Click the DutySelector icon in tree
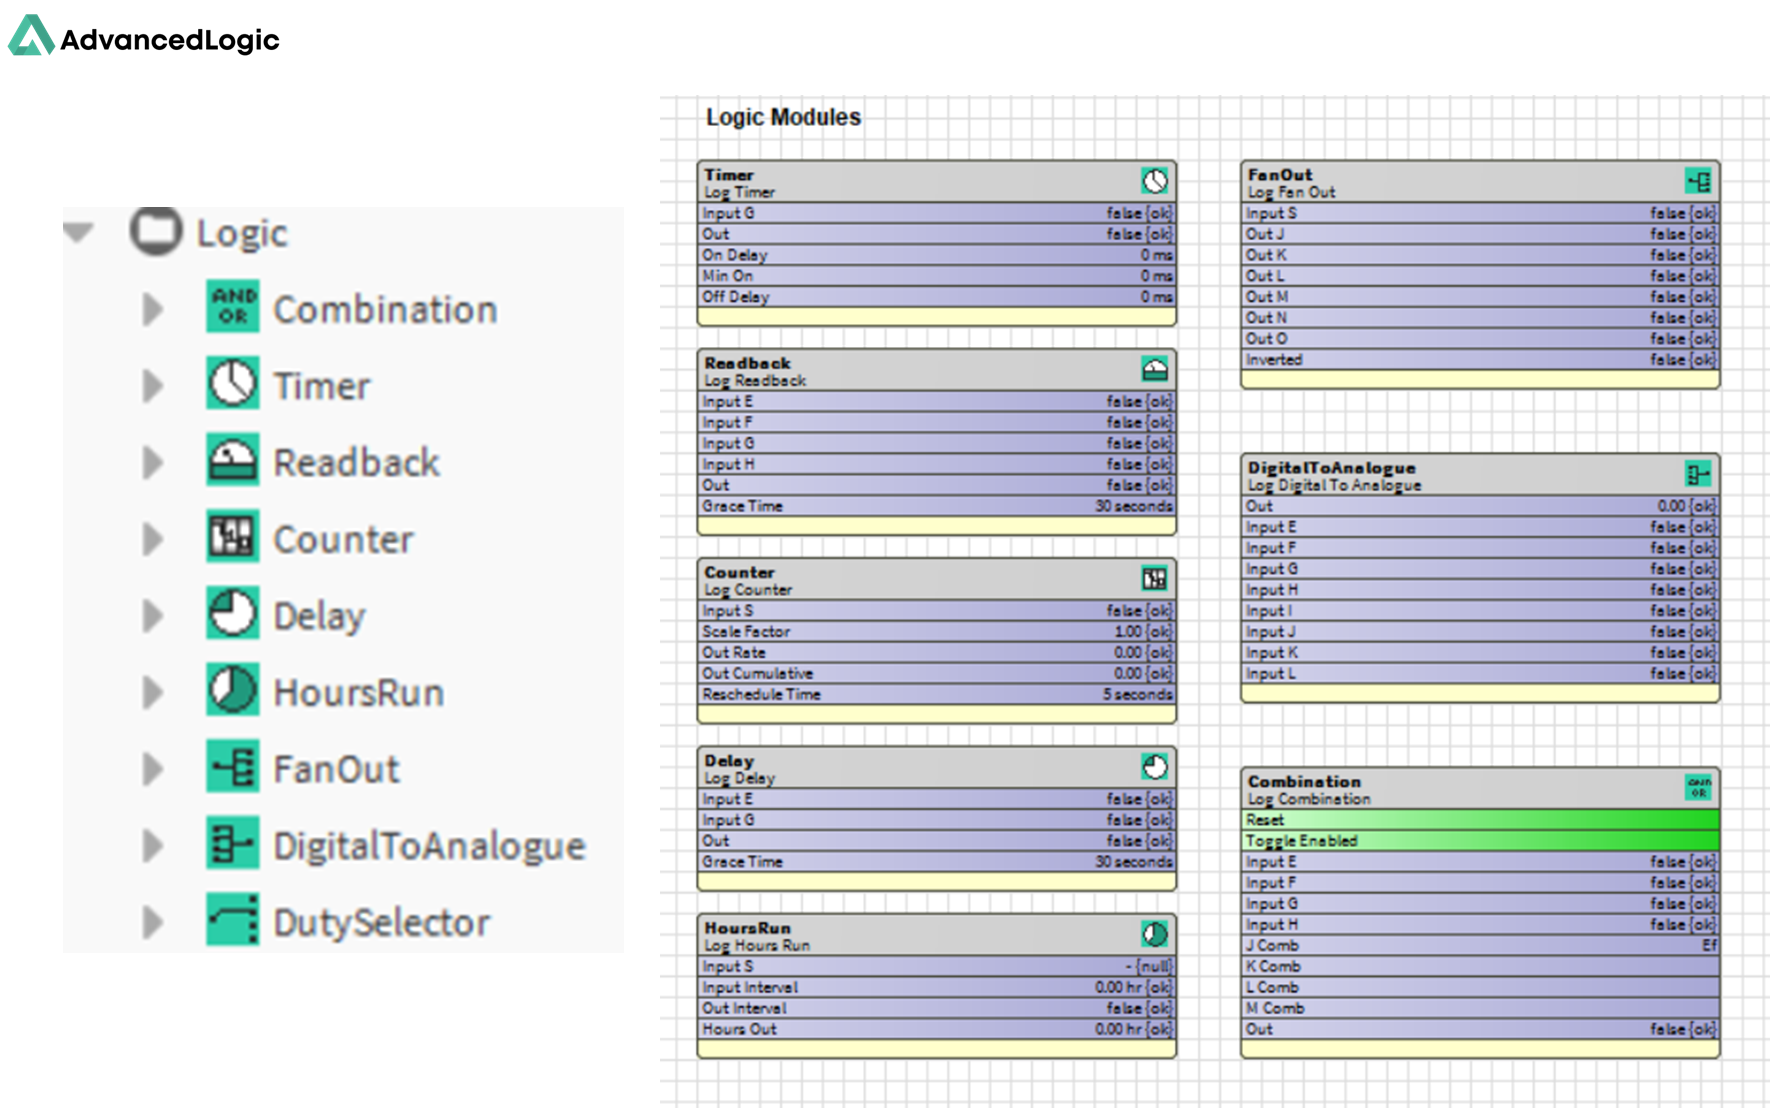 pyautogui.click(x=233, y=920)
